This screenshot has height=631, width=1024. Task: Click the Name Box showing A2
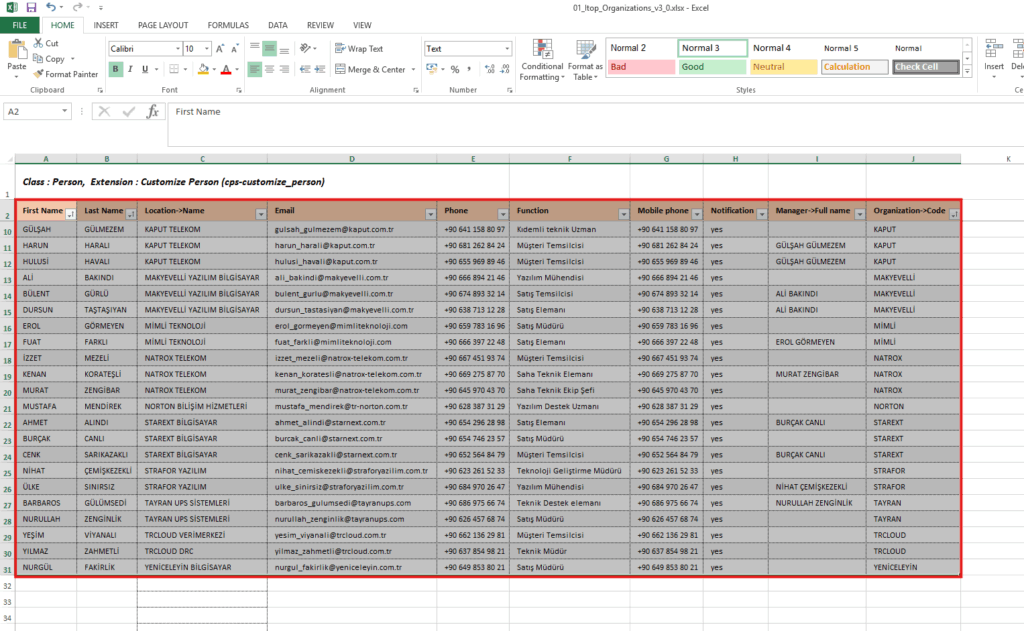pyautogui.click(x=37, y=112)
